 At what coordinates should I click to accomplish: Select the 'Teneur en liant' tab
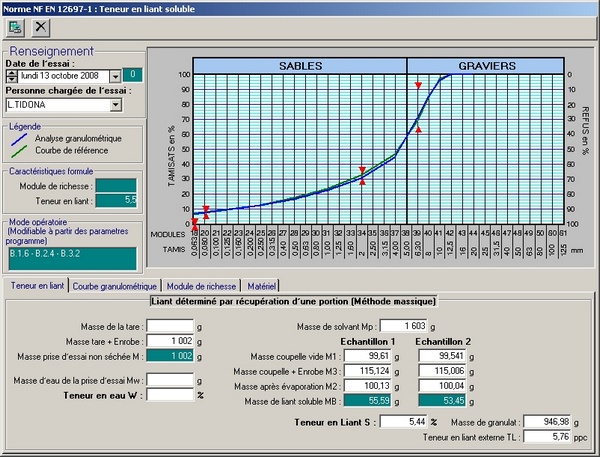pyautogui.click(x=37, y=286)
